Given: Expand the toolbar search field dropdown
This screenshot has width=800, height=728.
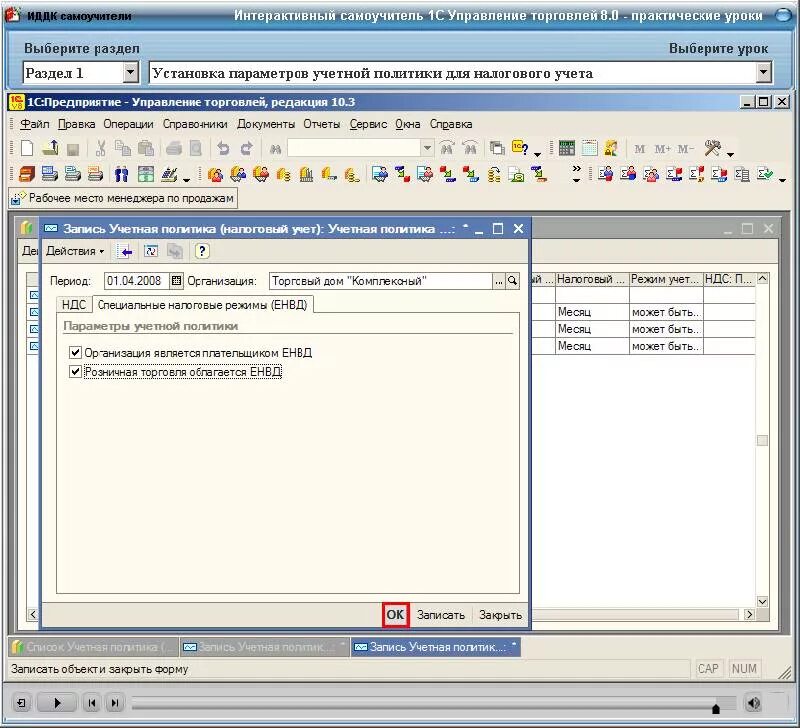Looking at the screenshot, I should (x=427, y=148).
